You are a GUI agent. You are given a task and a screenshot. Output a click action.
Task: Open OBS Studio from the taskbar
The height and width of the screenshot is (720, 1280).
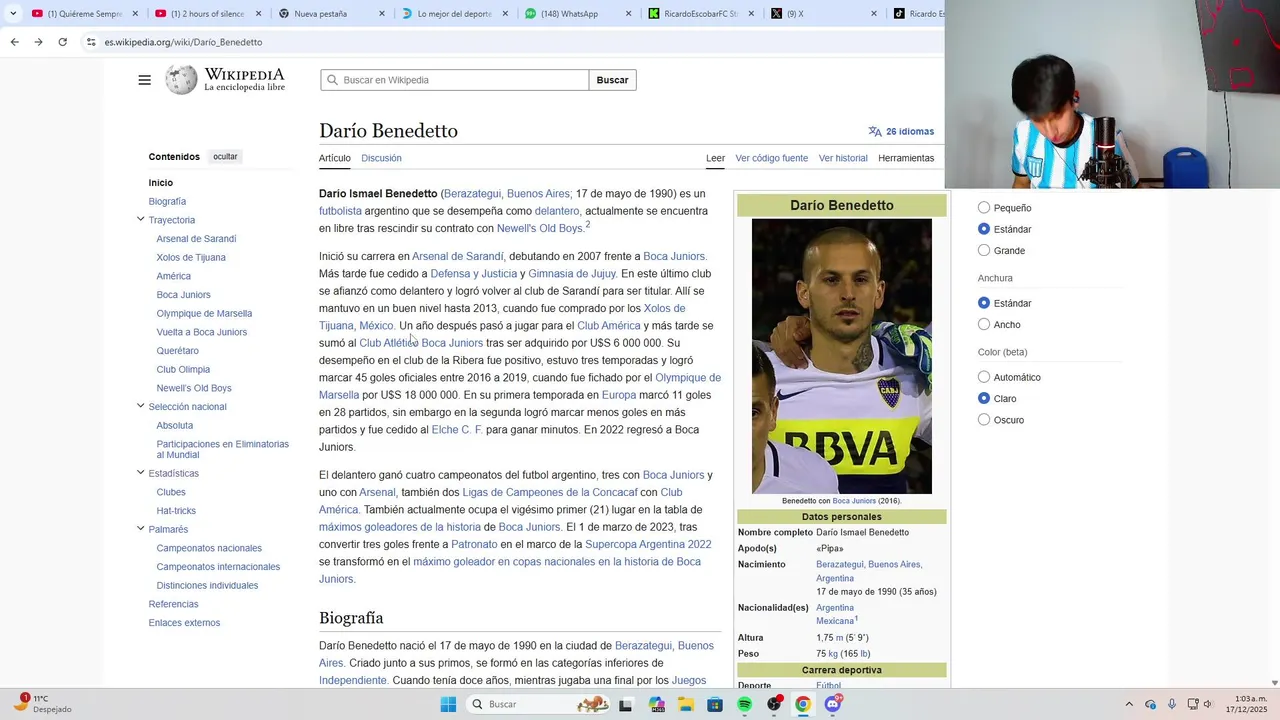774,704
